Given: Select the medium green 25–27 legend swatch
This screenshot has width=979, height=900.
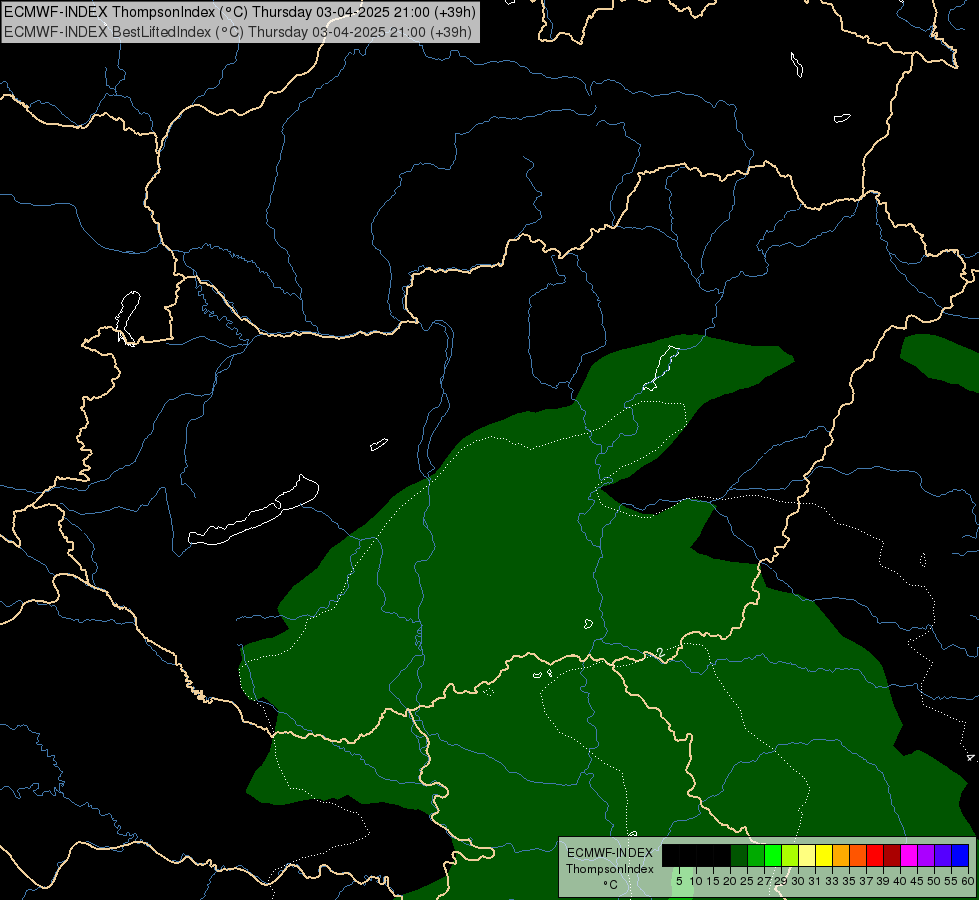Looking at the screenshot, I should coord(756,855).
